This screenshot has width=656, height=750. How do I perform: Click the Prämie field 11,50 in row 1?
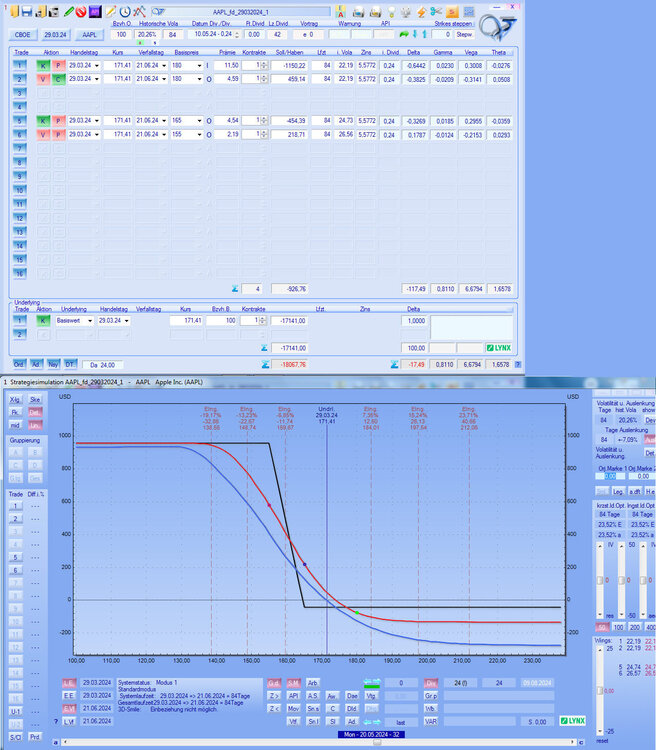226,66
